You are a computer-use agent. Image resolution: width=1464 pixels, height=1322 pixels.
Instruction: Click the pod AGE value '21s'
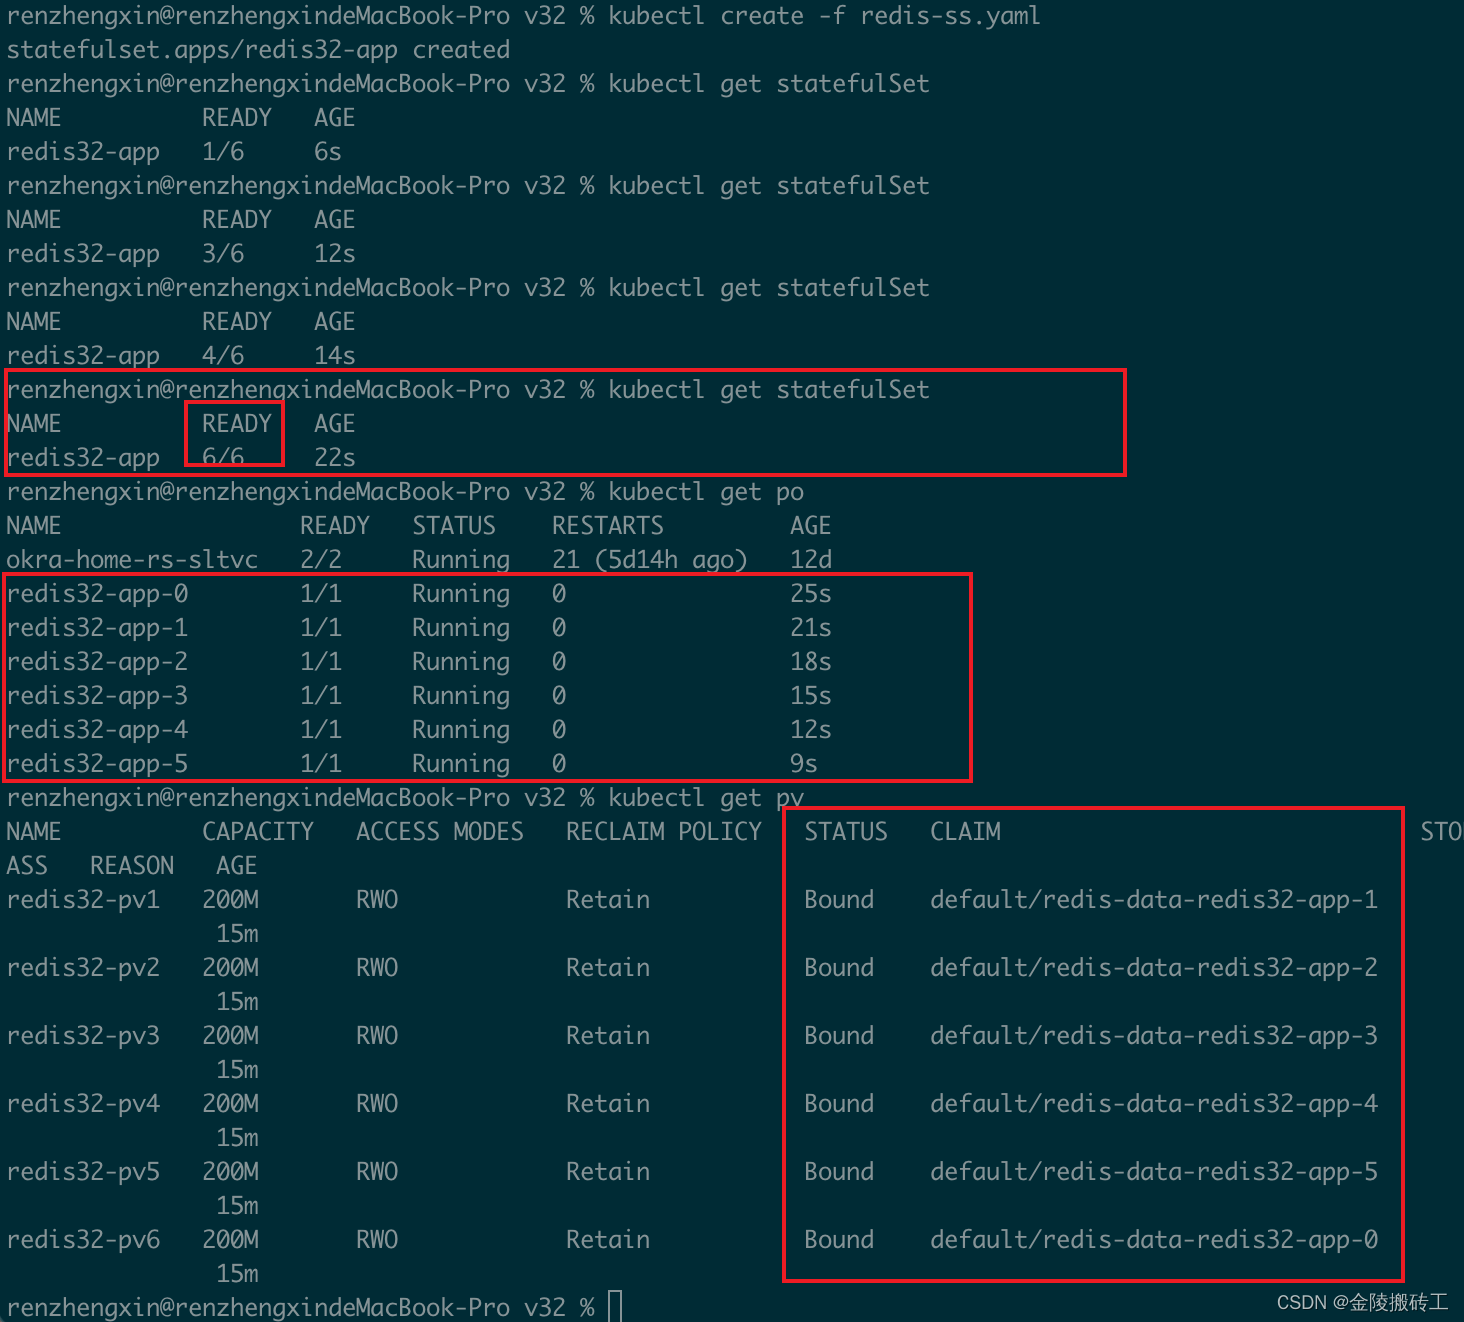[811, 628]
